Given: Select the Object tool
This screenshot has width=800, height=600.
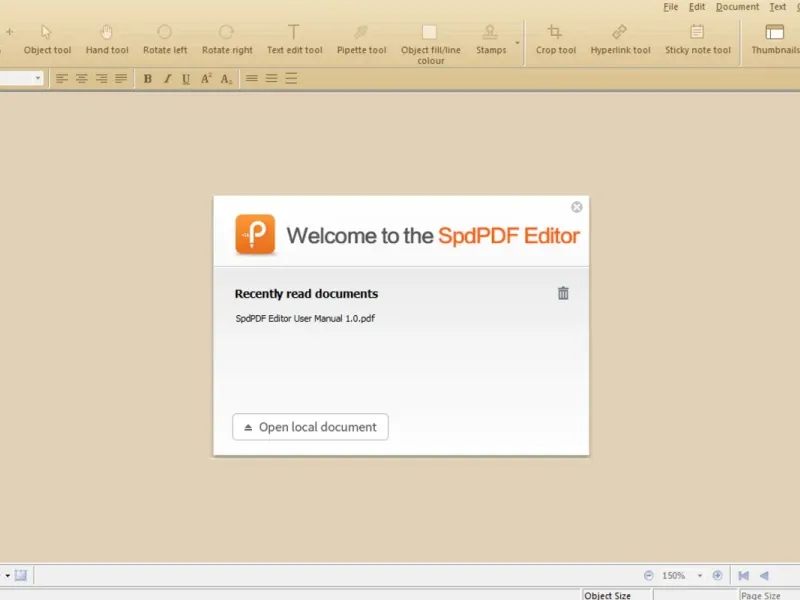Looking at the screenshot, I should point(47,39).
